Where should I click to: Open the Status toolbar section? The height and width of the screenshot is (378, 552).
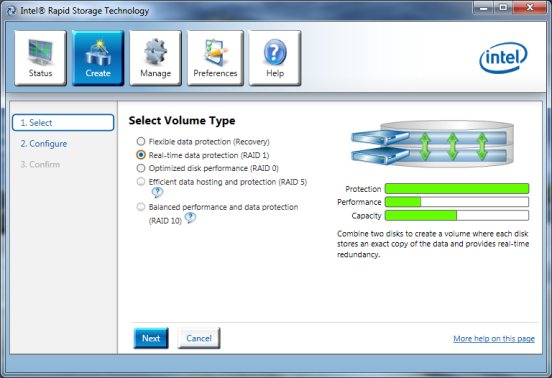coord(40,58)
